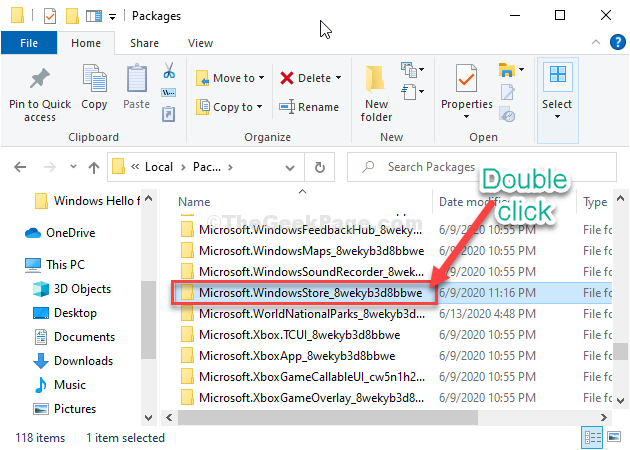Open Documents in navigation pane
630x450 pixels.
74,337
